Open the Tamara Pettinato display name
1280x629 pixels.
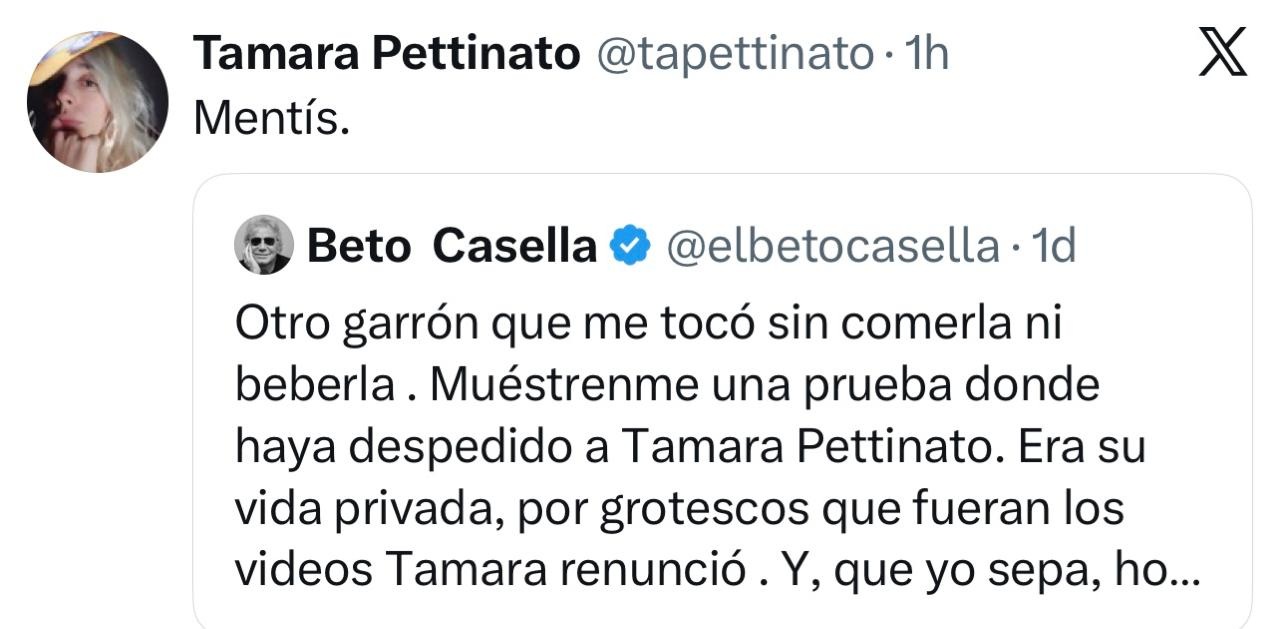point(386,54)
